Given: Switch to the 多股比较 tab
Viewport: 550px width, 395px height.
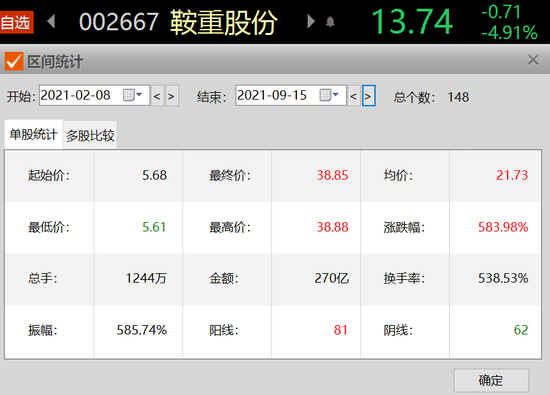Looking at the screenshot, I should click(x=90, y=135).
